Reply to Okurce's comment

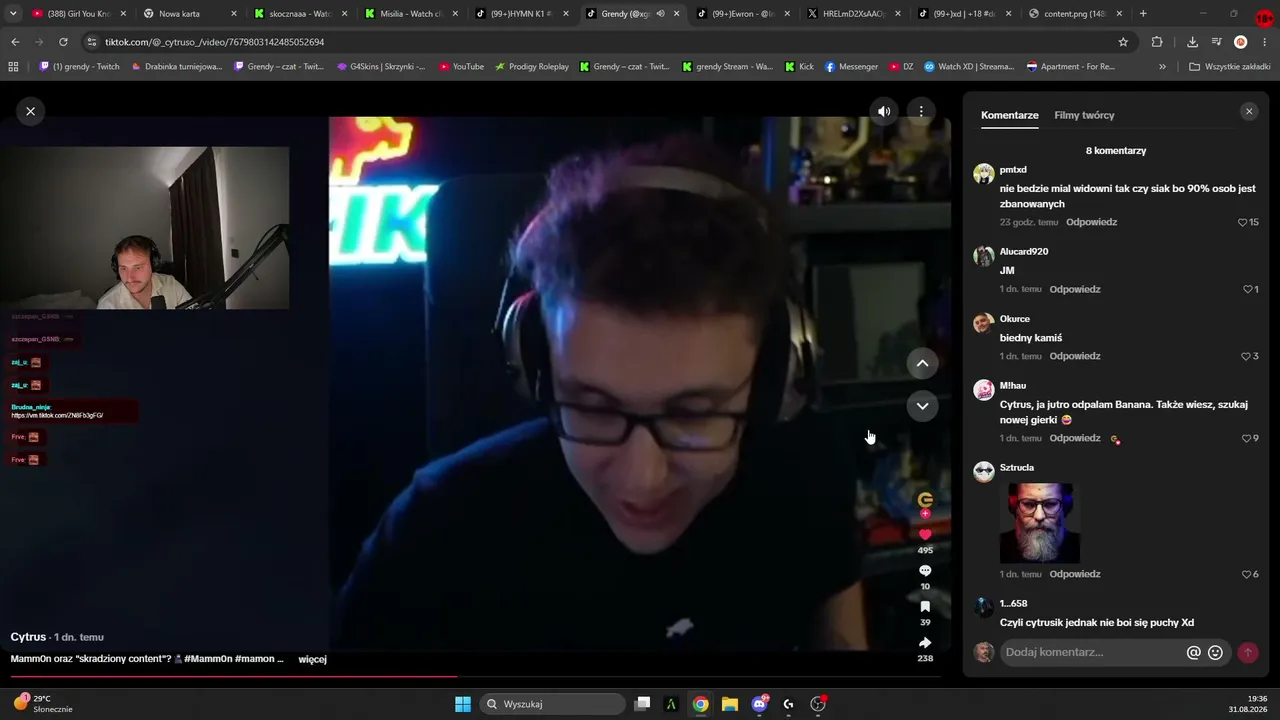click(1075, 356)
